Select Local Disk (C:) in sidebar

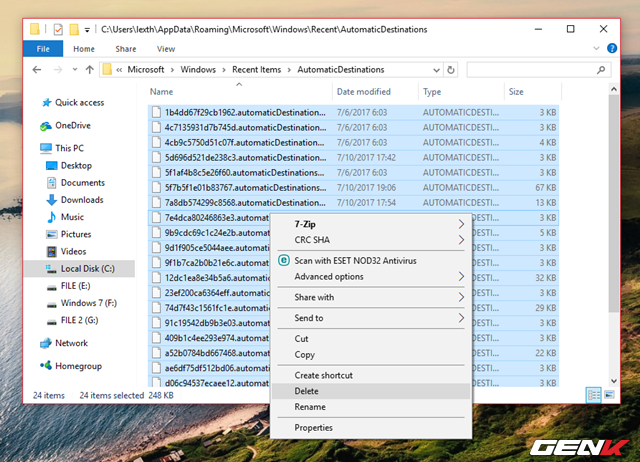click(x=79, y=269)
